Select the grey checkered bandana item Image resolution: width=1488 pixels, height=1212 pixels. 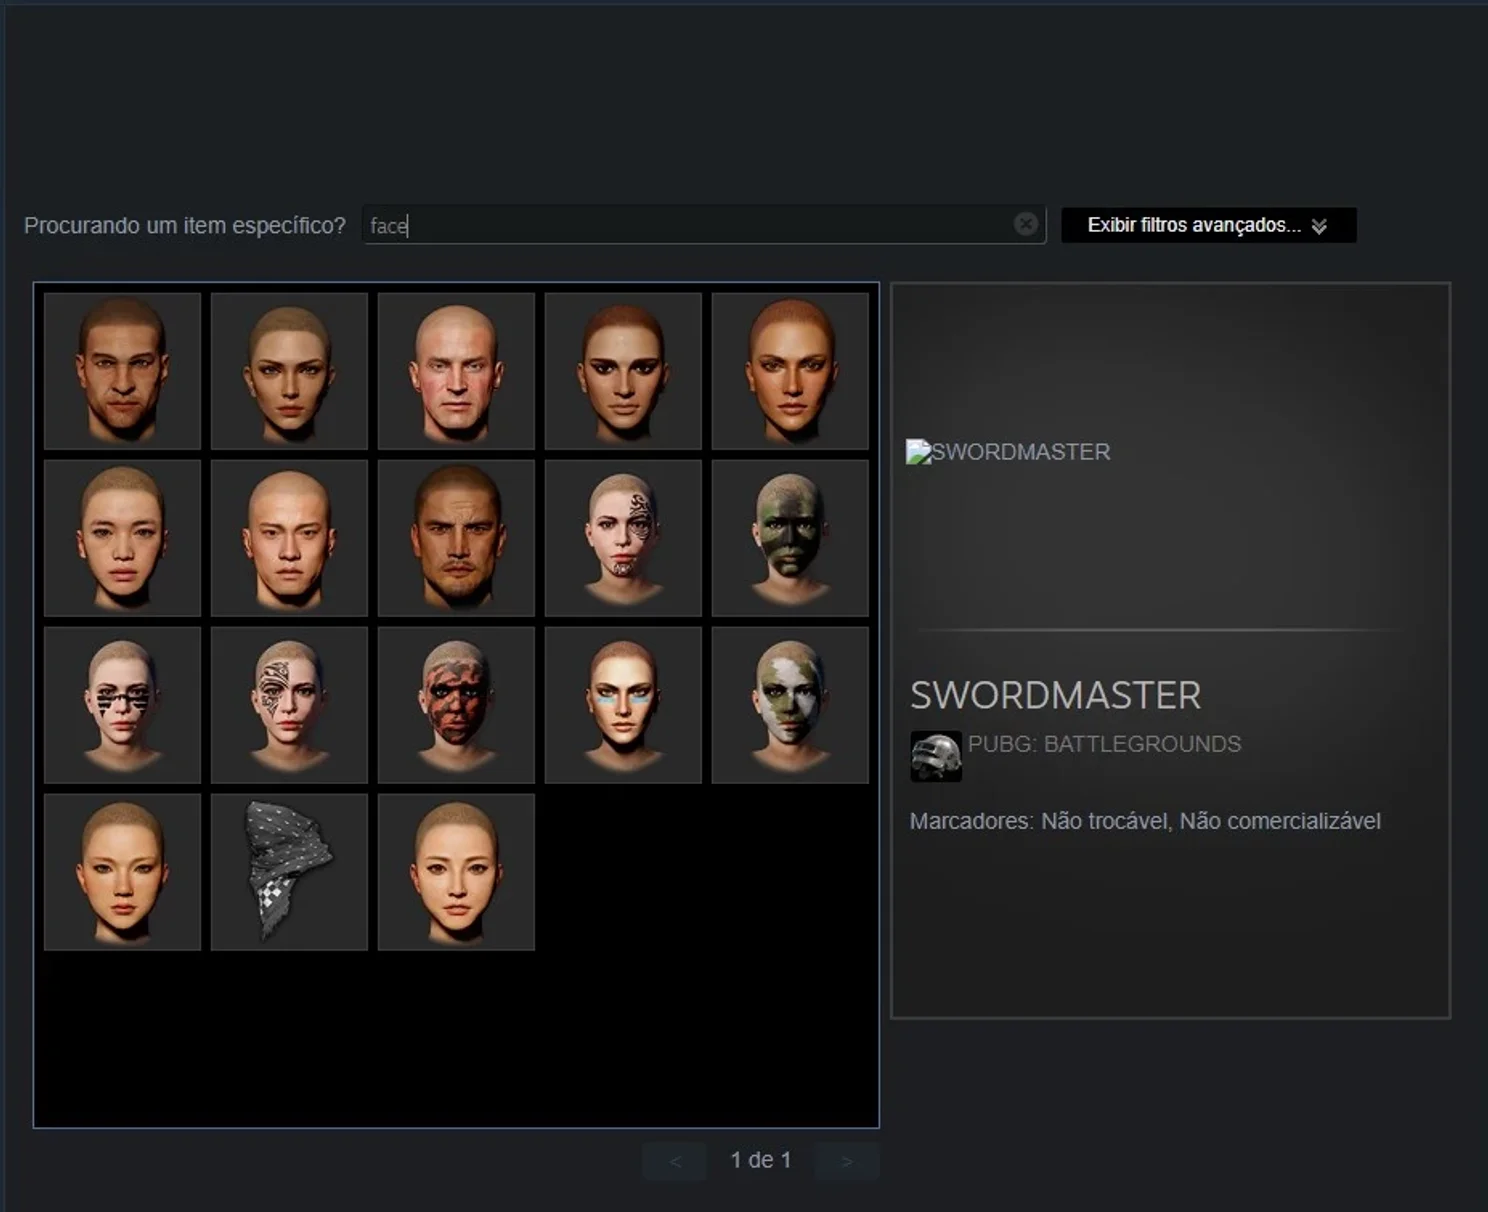[x=289, y=872]
